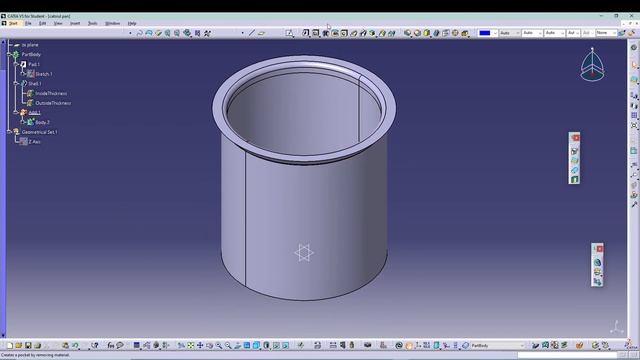
Task: Select PartBody in the specification tree
Action: pos(31,54)
